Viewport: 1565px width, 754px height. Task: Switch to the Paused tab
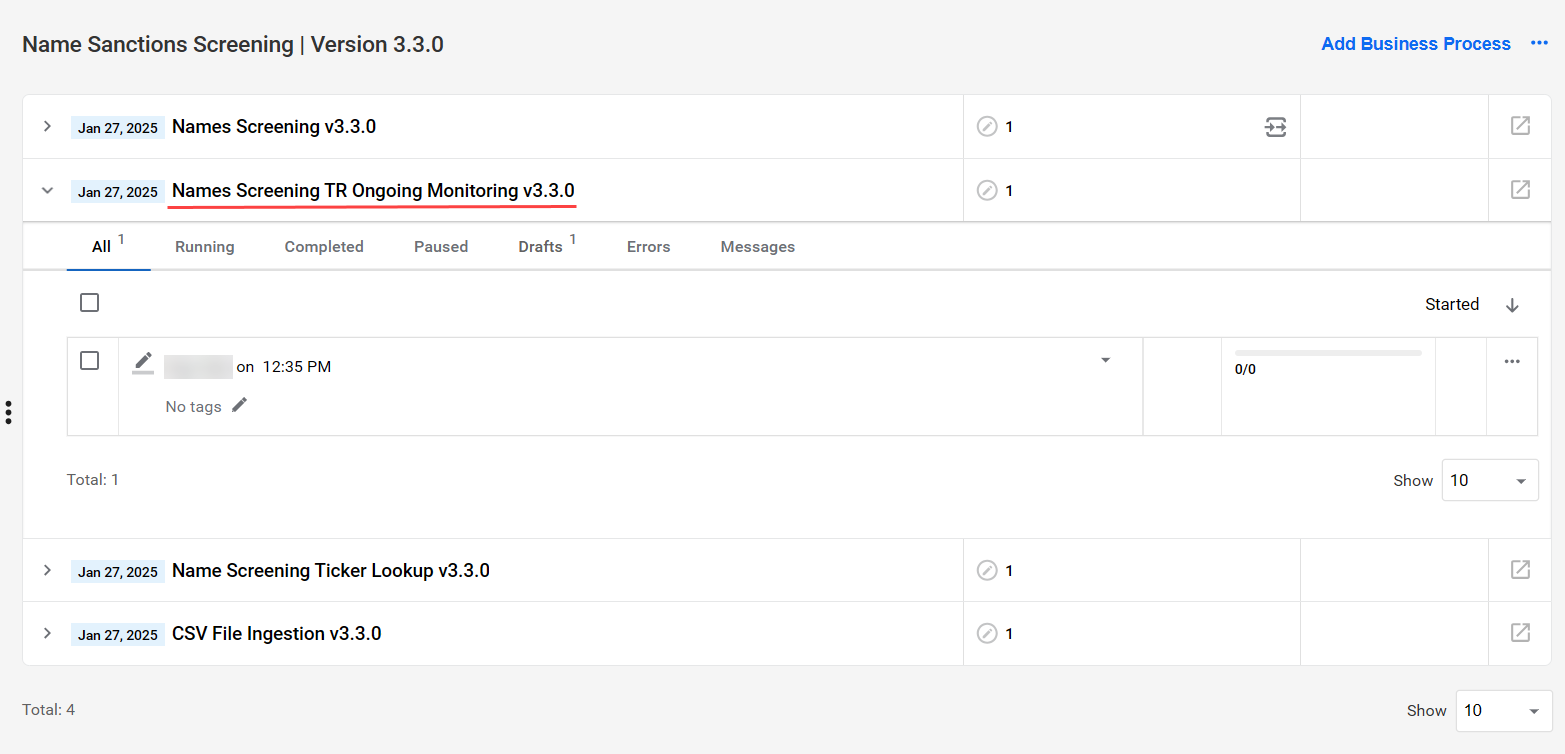pyautogui.click(x=441, y=246)
